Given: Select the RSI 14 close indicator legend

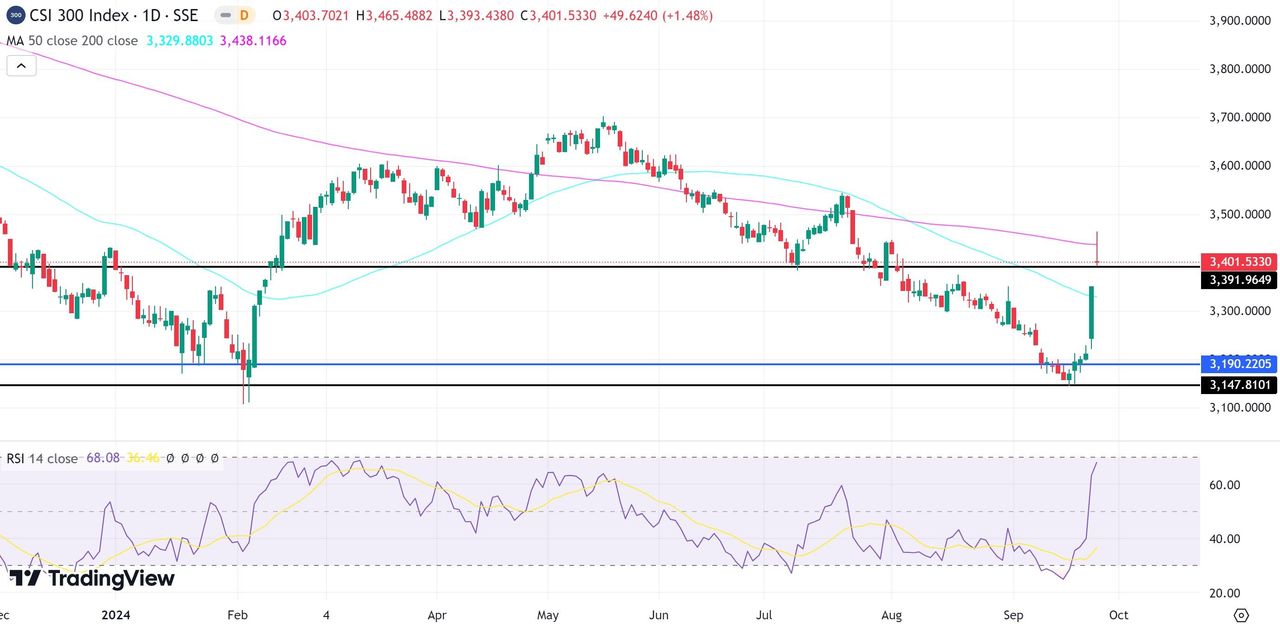Looking at the screenshot, I should [41, 458].
